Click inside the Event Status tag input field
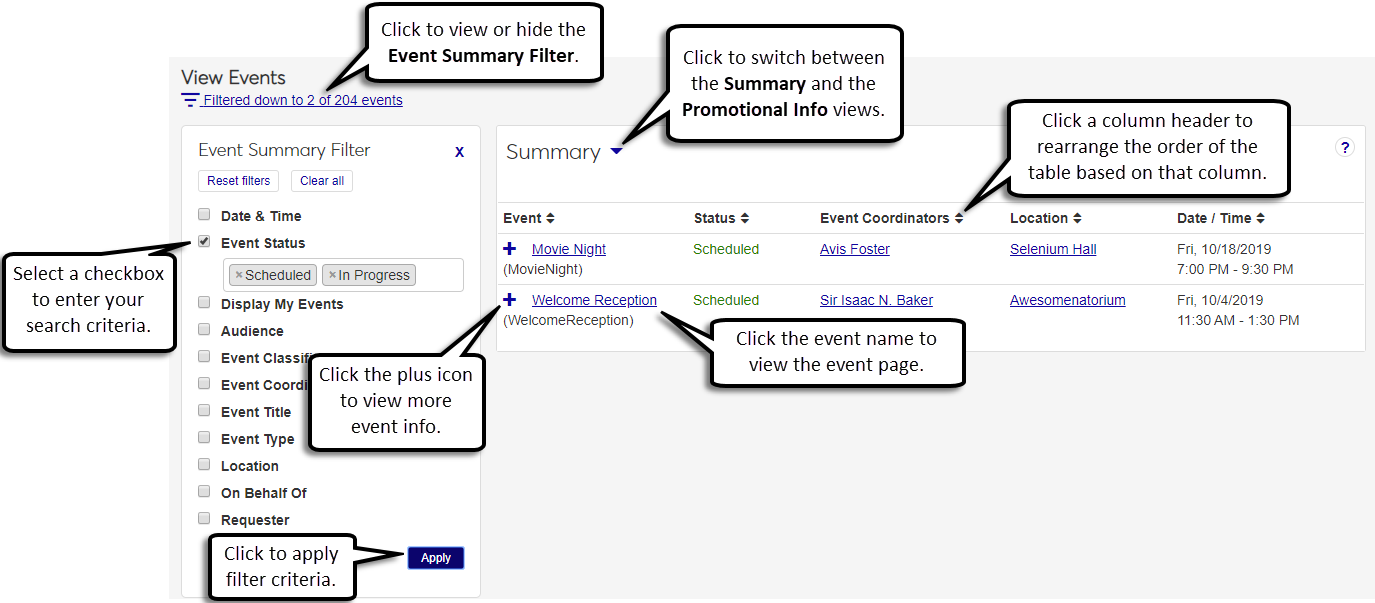The height and width of the screenshot is (603, 1375). click(x=438, y=275)
